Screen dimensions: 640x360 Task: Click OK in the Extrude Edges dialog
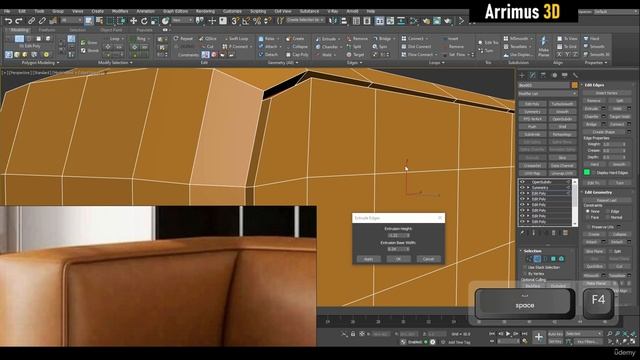click(398, 259)
